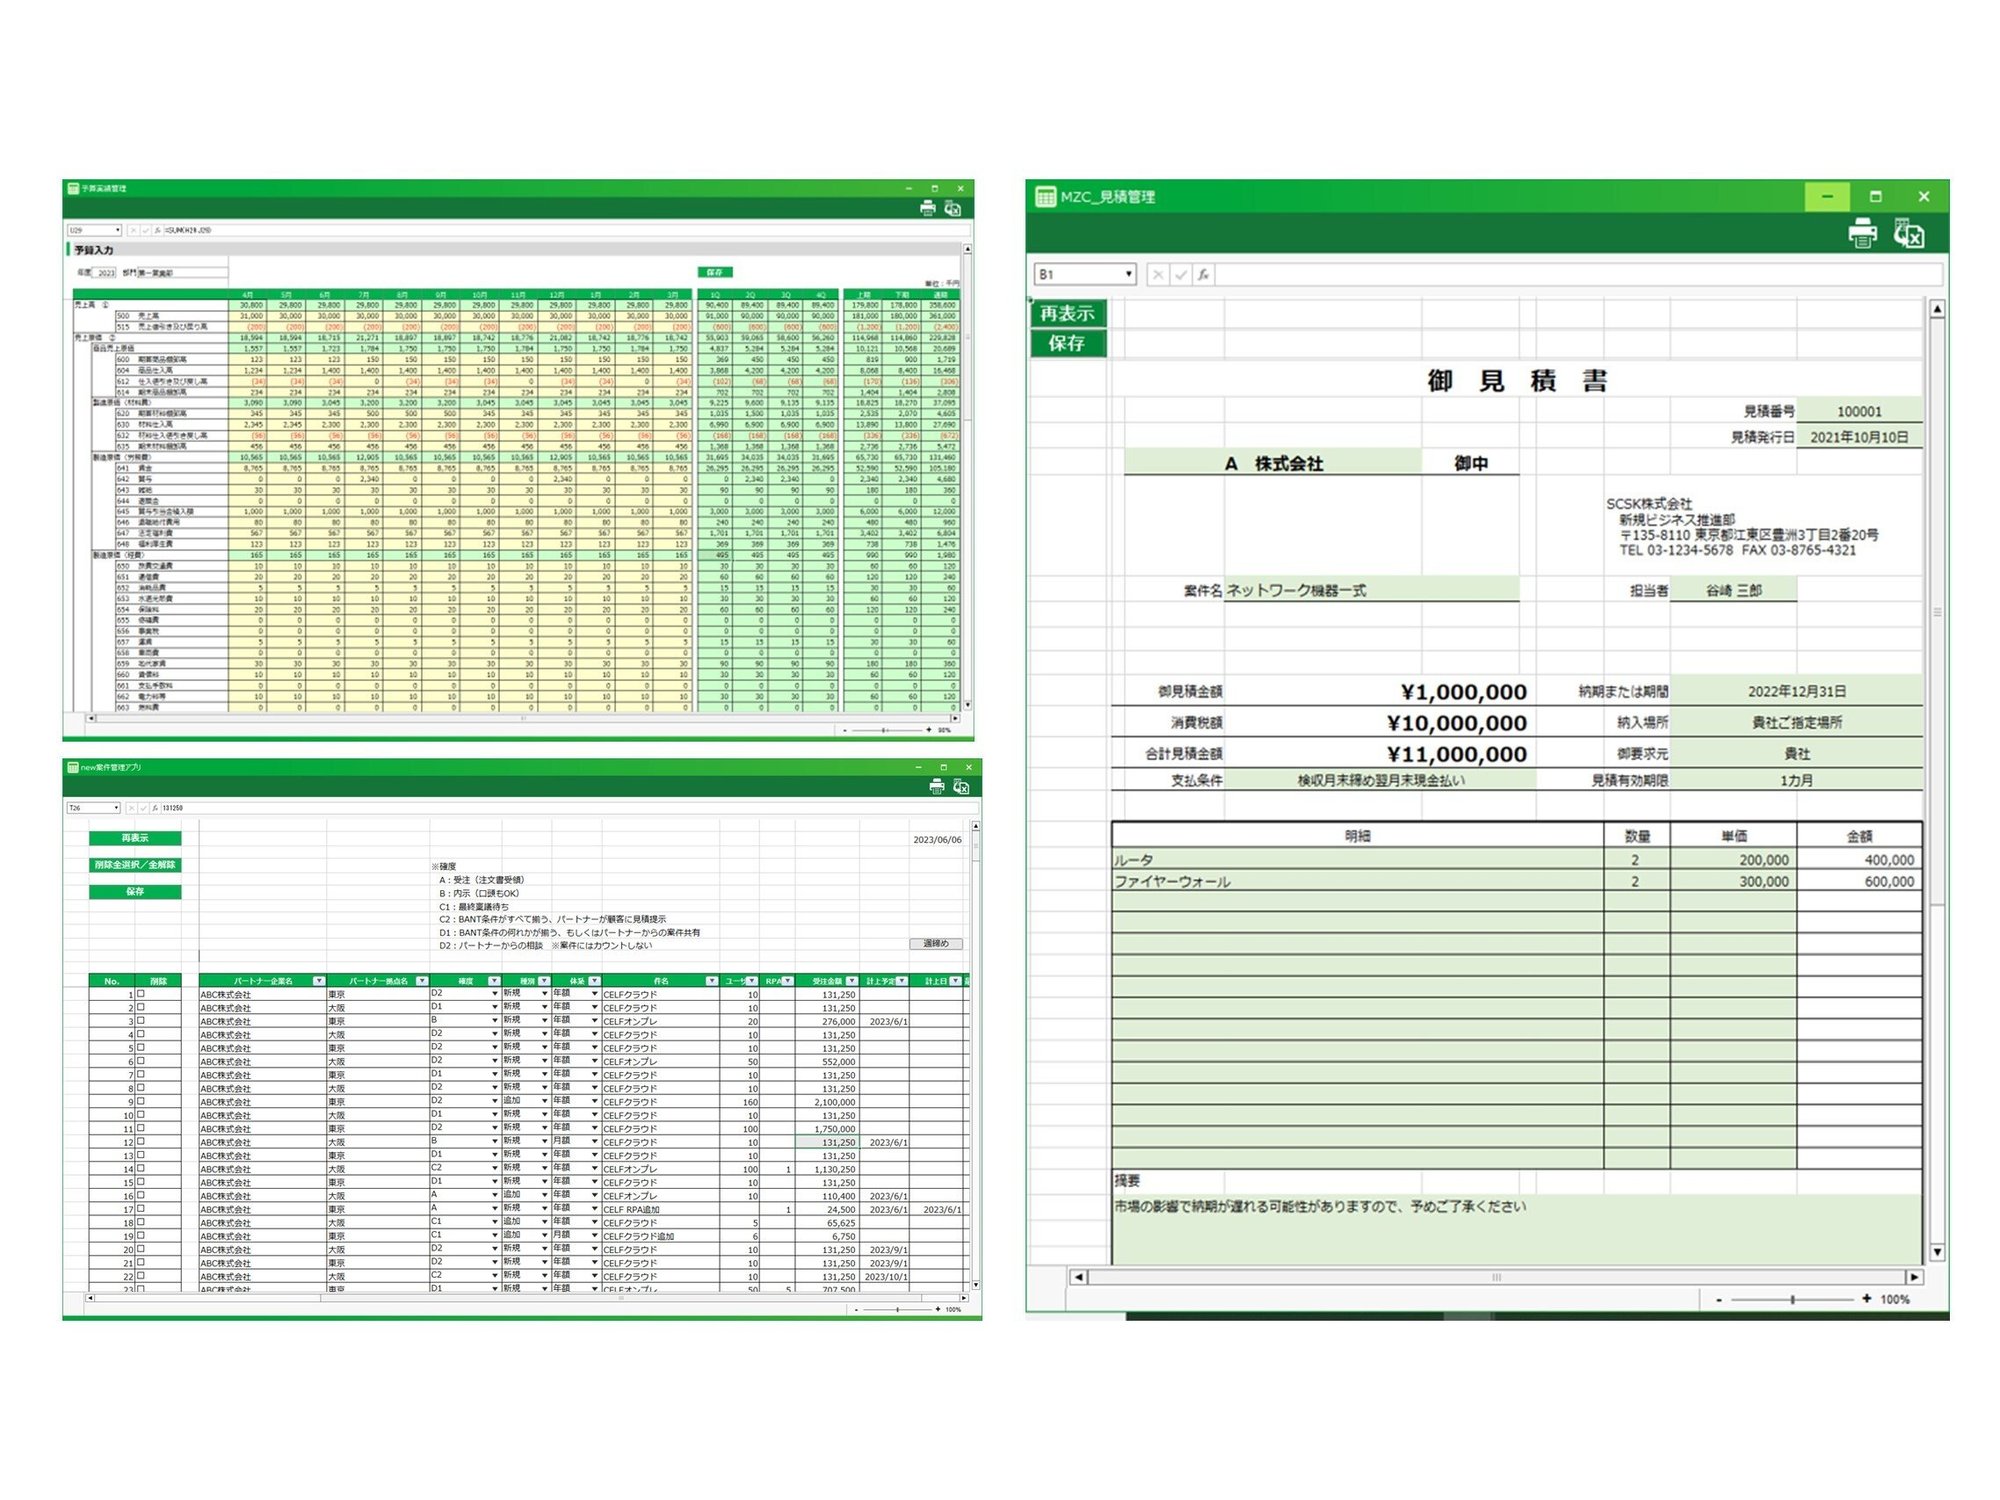The image size is (2000, 1500).
Task: Click the print icon in MZC_見積管理 window
Action: (x=1862, y=233)
